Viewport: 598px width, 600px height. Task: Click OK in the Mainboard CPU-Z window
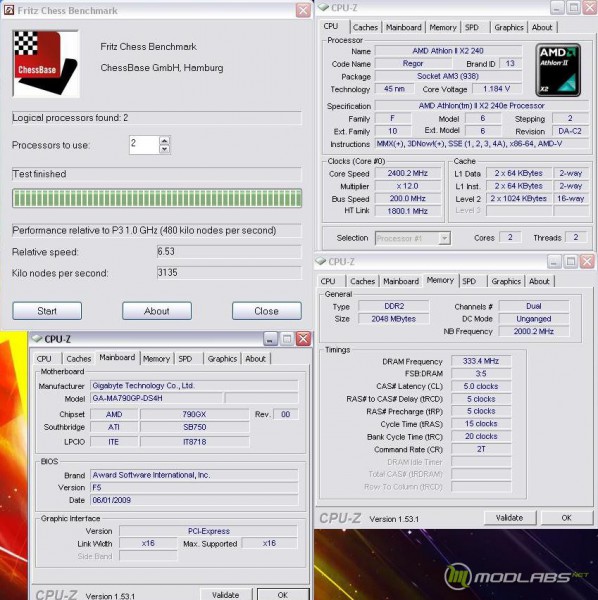click(283, 594)
